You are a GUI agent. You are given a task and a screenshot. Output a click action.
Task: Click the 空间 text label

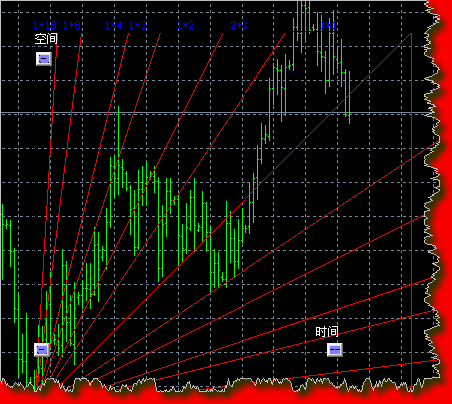coord(46,39)
